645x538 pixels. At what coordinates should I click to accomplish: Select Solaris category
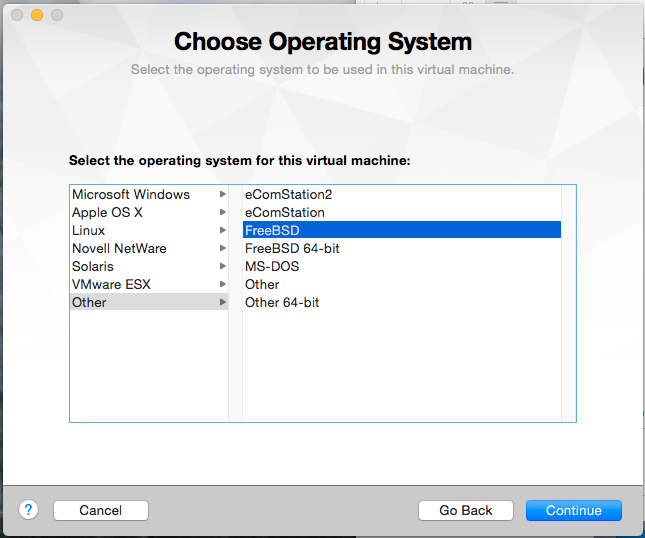pos(149,267)
